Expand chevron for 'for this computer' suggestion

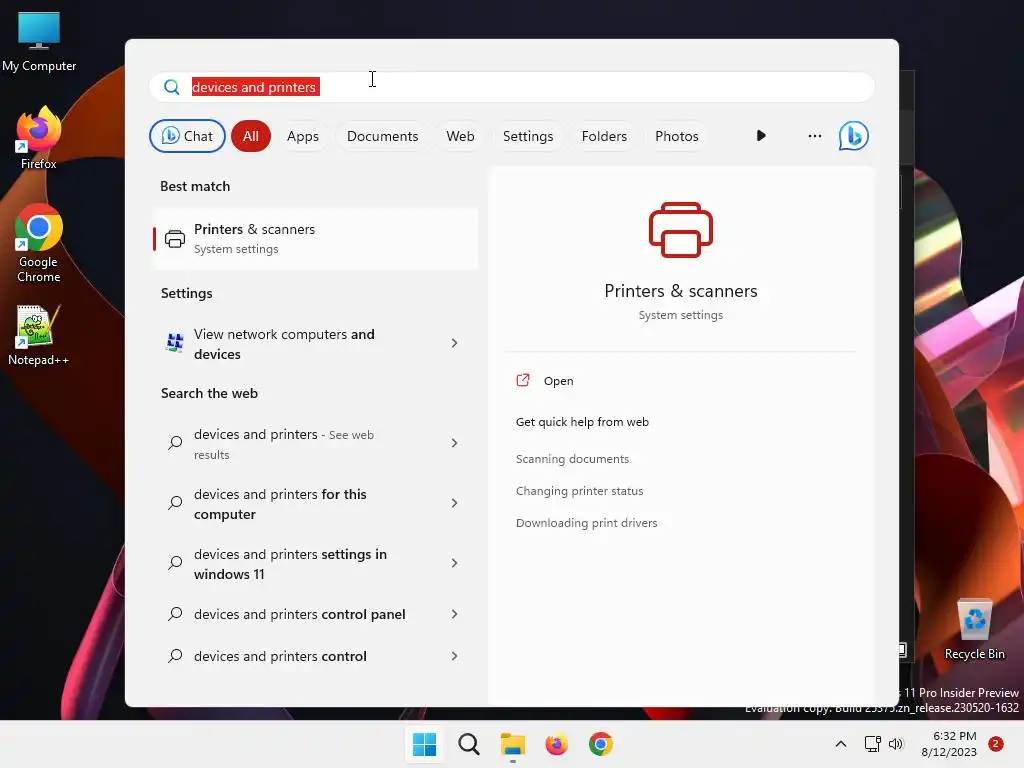pos(455,503)
